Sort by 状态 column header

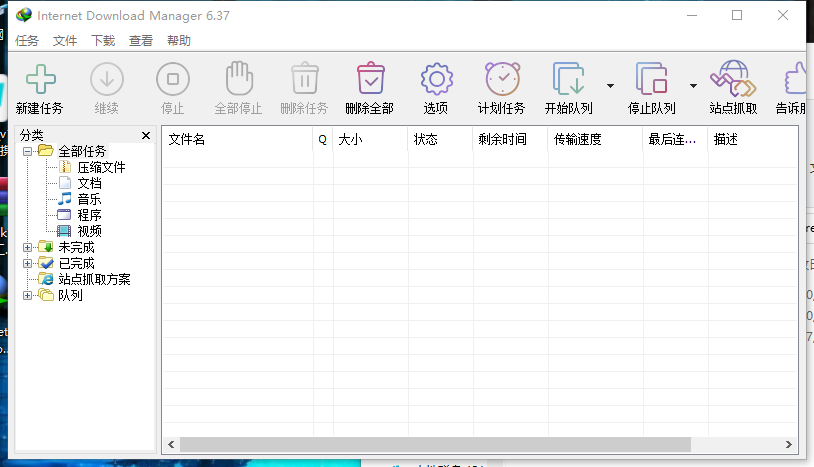pos(440,139)
